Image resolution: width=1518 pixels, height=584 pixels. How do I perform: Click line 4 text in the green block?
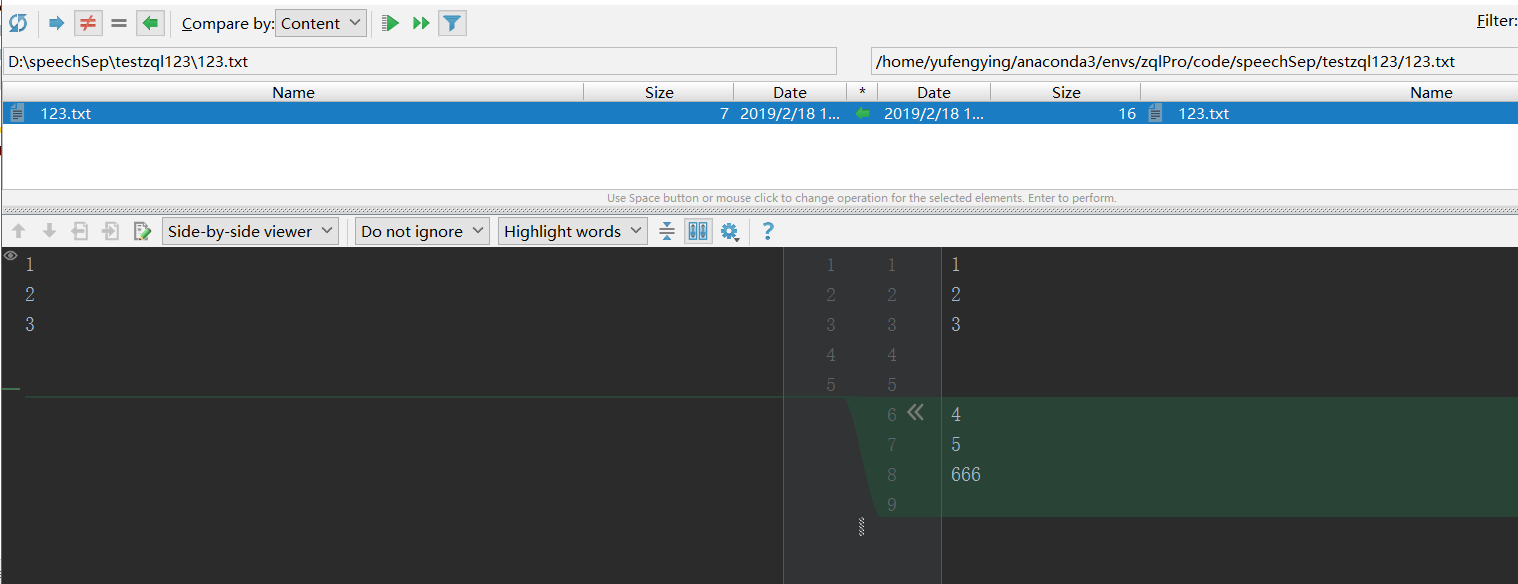[956, 414]
